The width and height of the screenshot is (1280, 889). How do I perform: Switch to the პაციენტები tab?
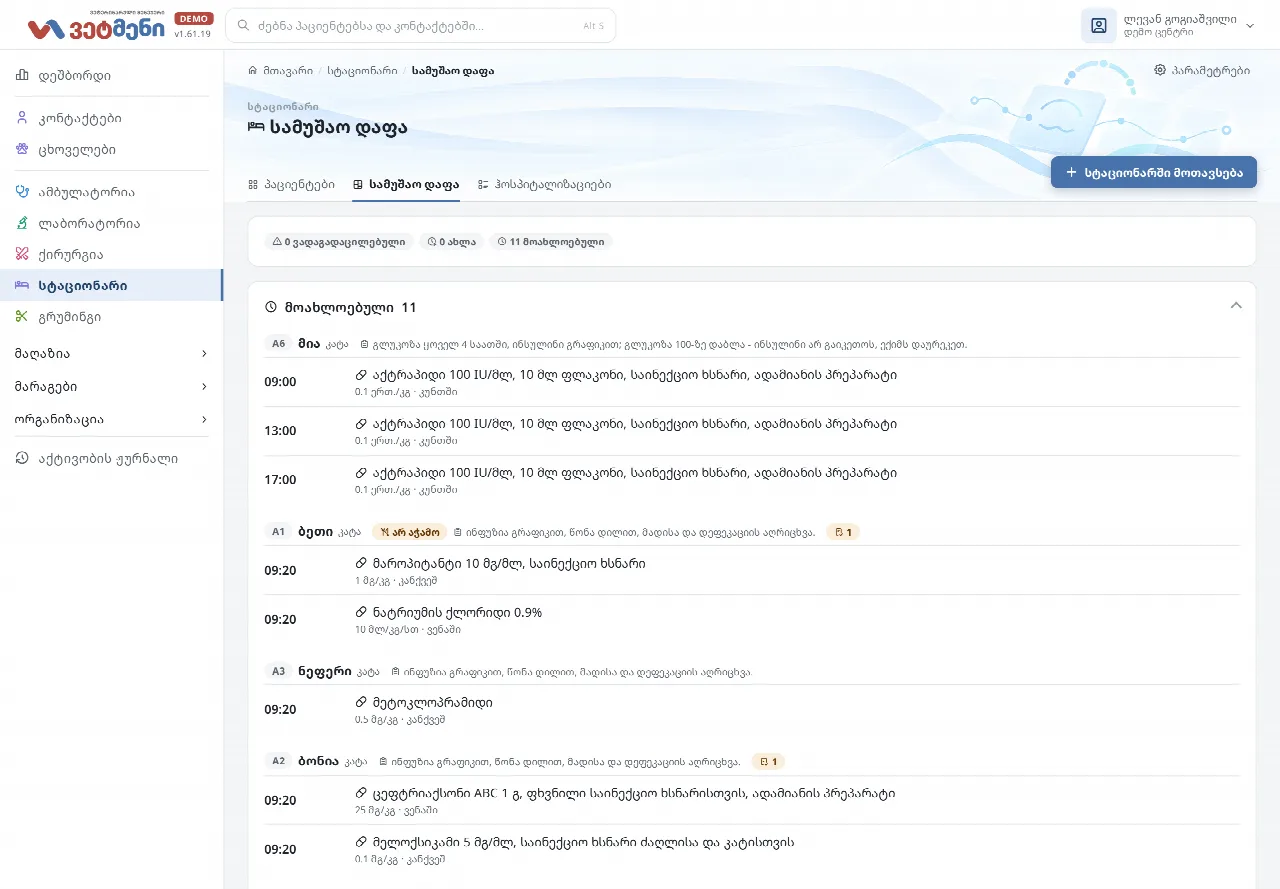coord(291,184)
